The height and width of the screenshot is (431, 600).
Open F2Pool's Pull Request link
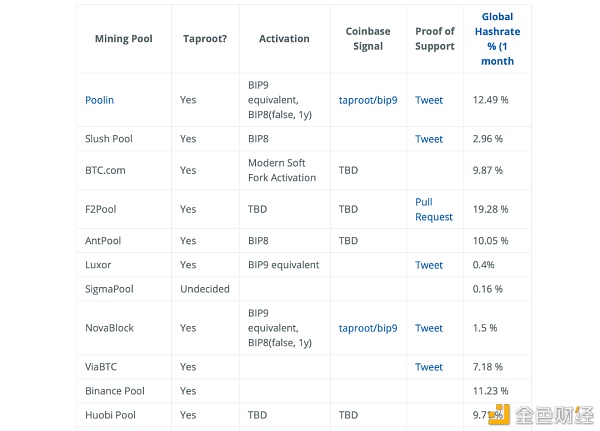[434, 209]
